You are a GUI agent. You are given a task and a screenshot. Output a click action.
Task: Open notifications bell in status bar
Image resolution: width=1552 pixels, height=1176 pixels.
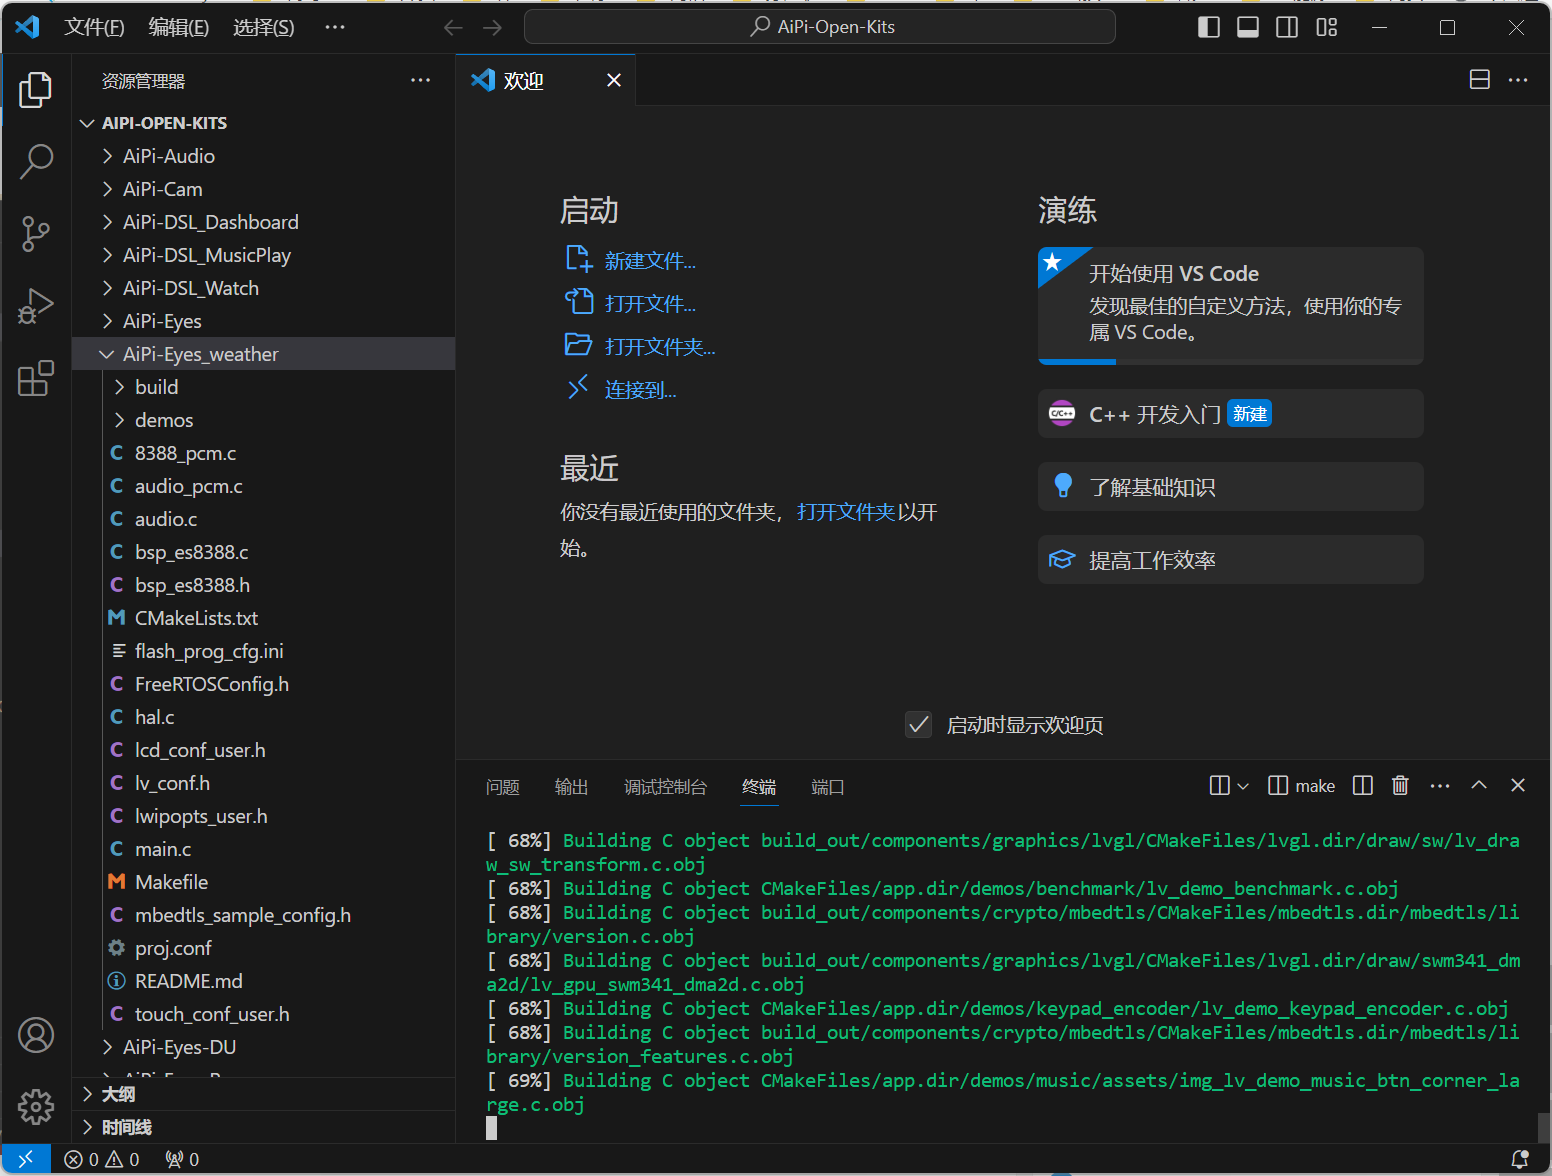click(x=1520, y=1159)
